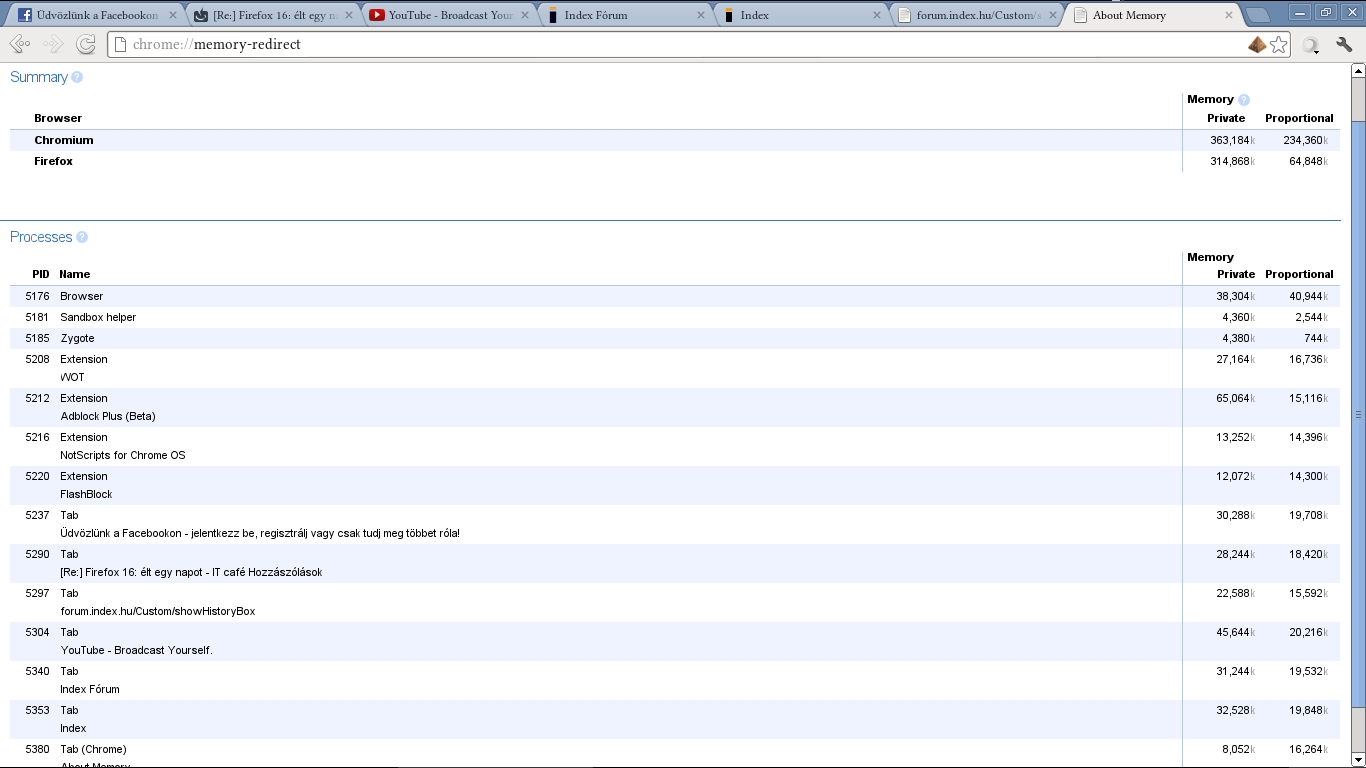Select the Browser process row PID 5176
The width and height of the screenshot is (1366, 768).
pyautogui.click(x=675, y=296)
